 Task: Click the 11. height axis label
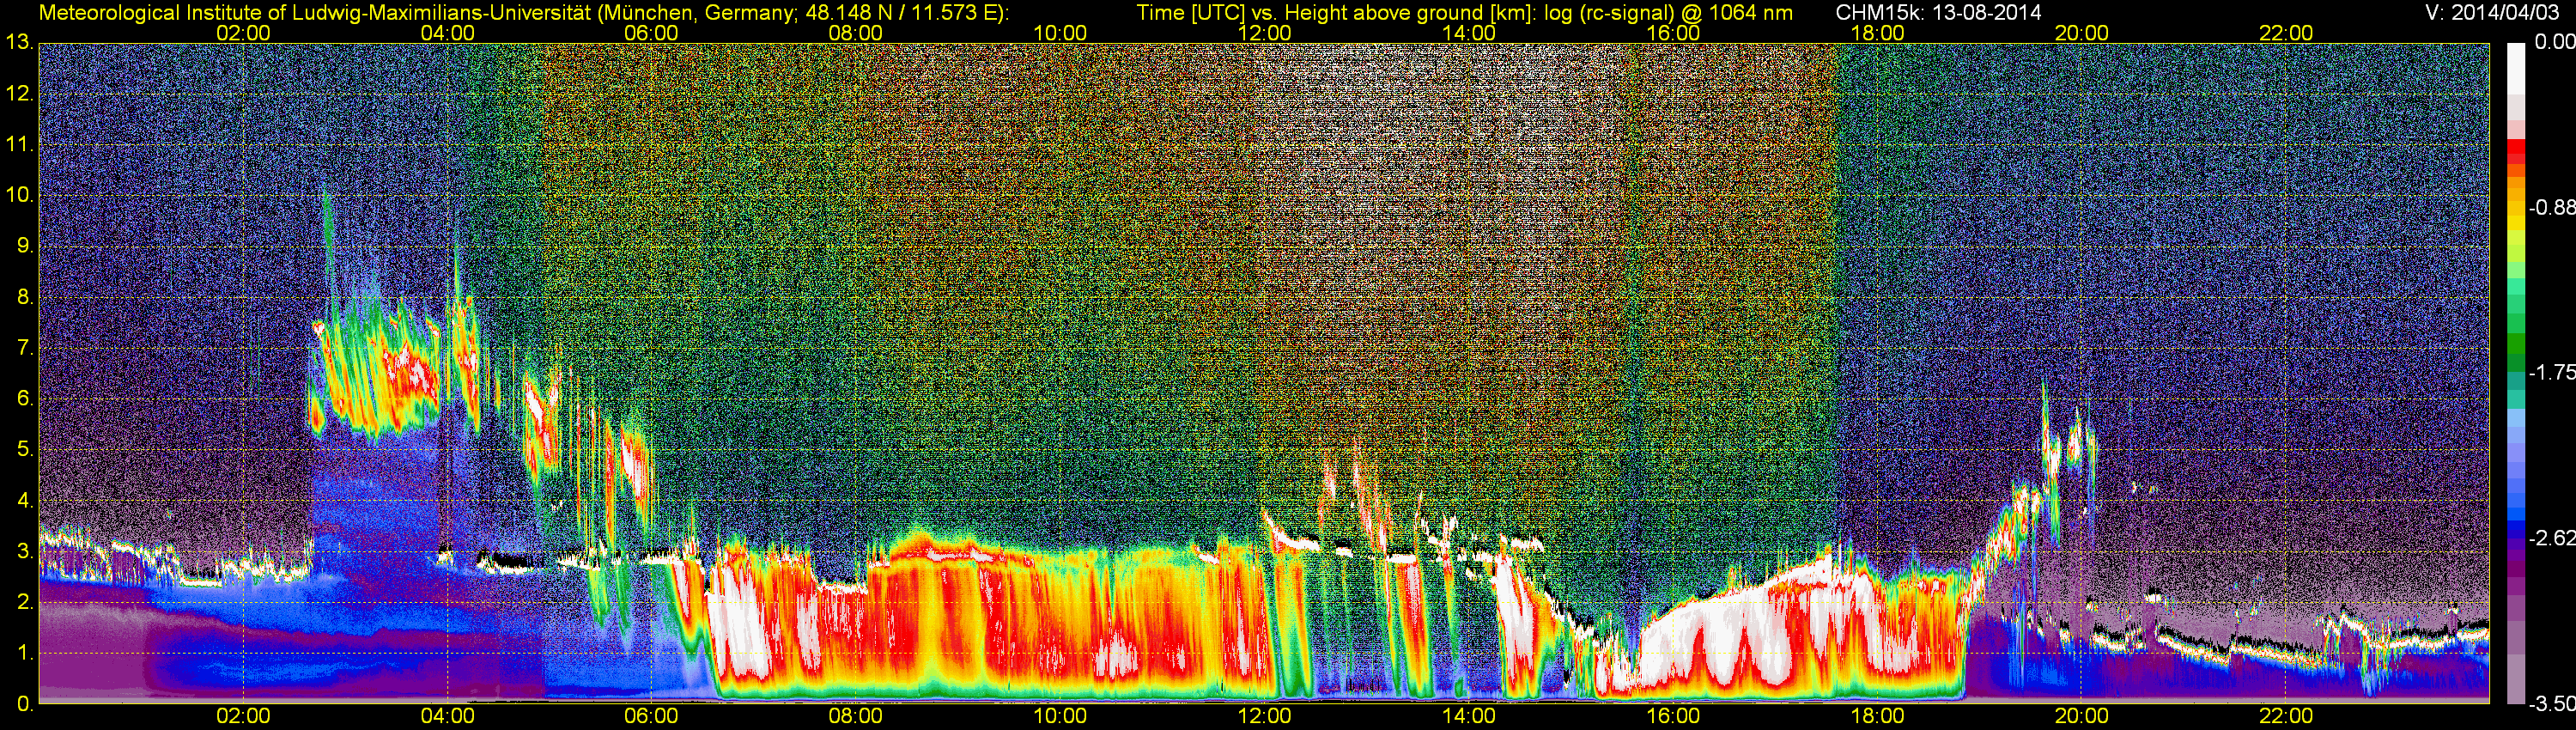(x=20, y=145)
